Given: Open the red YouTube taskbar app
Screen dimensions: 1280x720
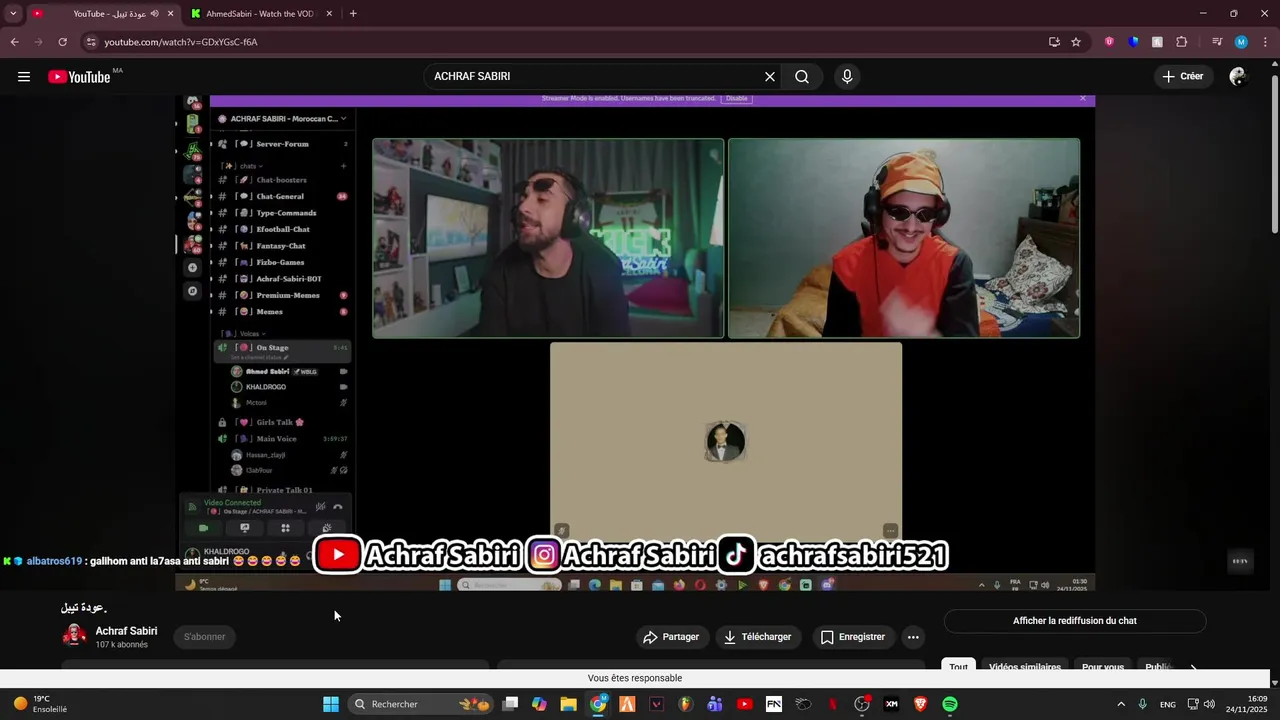Looking at the screenshot, I should coord(744,704).
